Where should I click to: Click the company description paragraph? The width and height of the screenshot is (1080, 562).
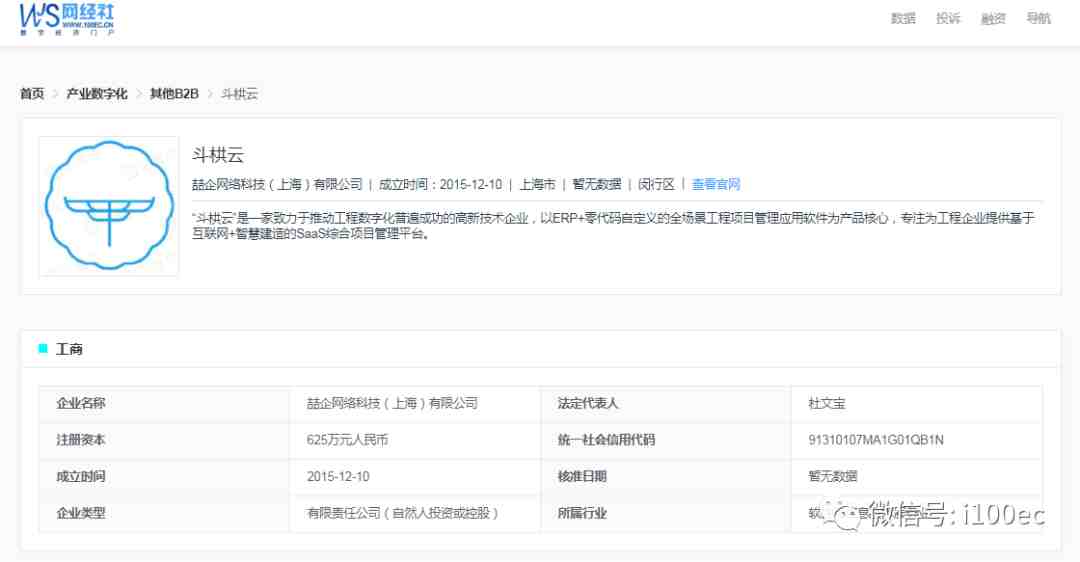(x=613, y=226)
